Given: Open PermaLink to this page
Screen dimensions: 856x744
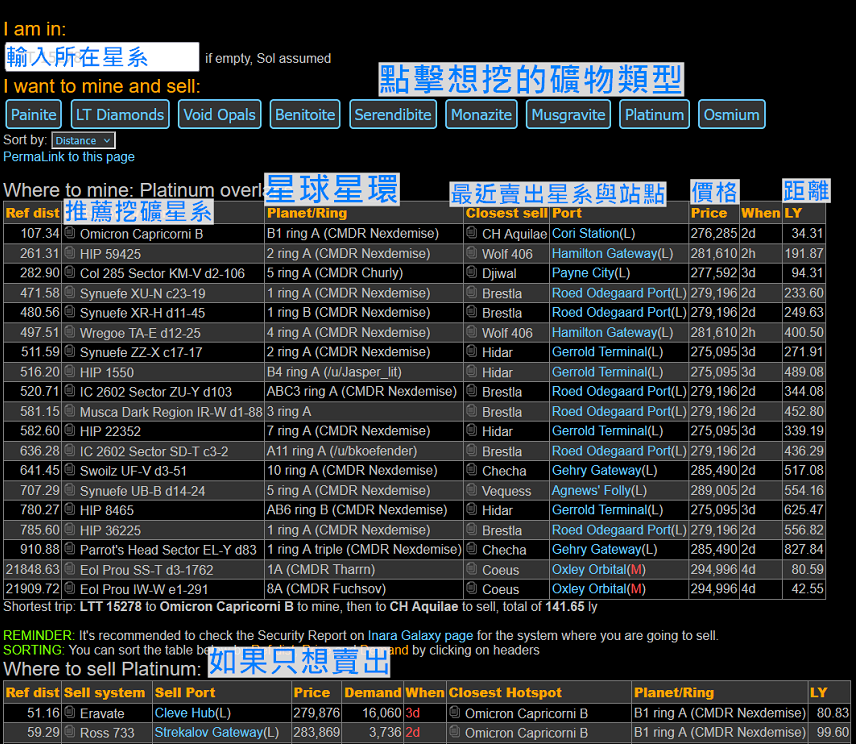Looking at the screenshot, I should click(x=69, y=157).
